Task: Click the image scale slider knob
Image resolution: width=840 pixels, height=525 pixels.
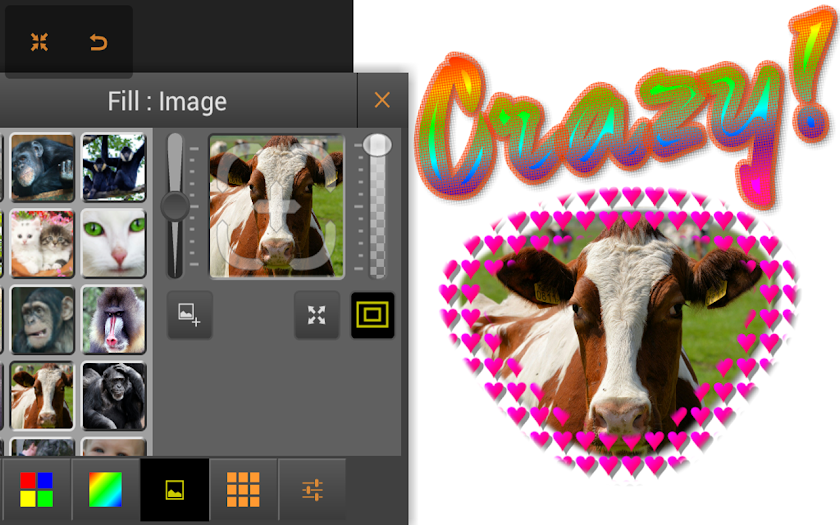Action: point(175,206)
